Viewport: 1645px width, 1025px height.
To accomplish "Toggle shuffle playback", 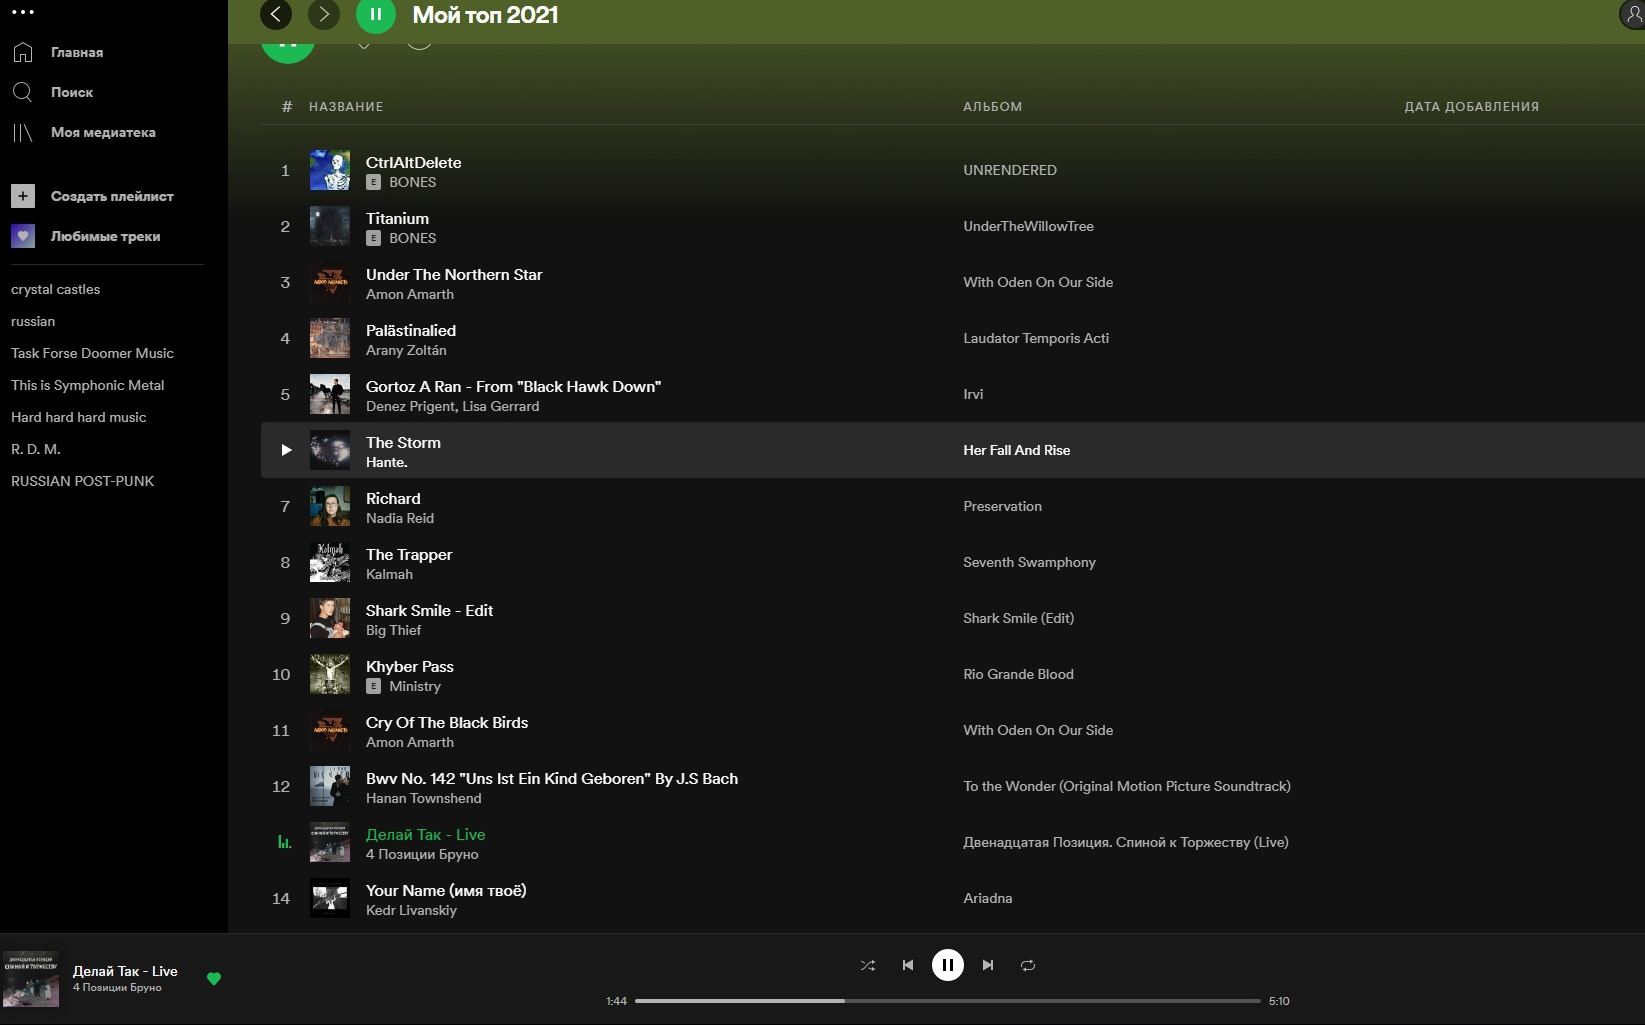I will click(867, 965).
